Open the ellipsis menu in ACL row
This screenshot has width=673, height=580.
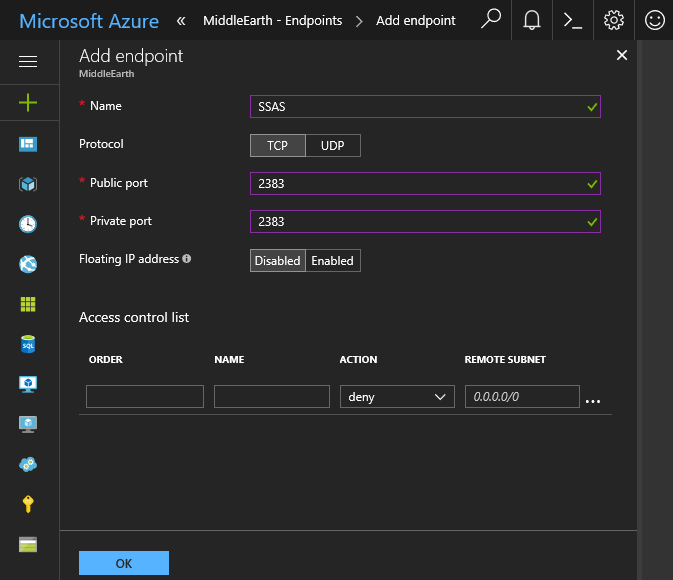[593, 401]
